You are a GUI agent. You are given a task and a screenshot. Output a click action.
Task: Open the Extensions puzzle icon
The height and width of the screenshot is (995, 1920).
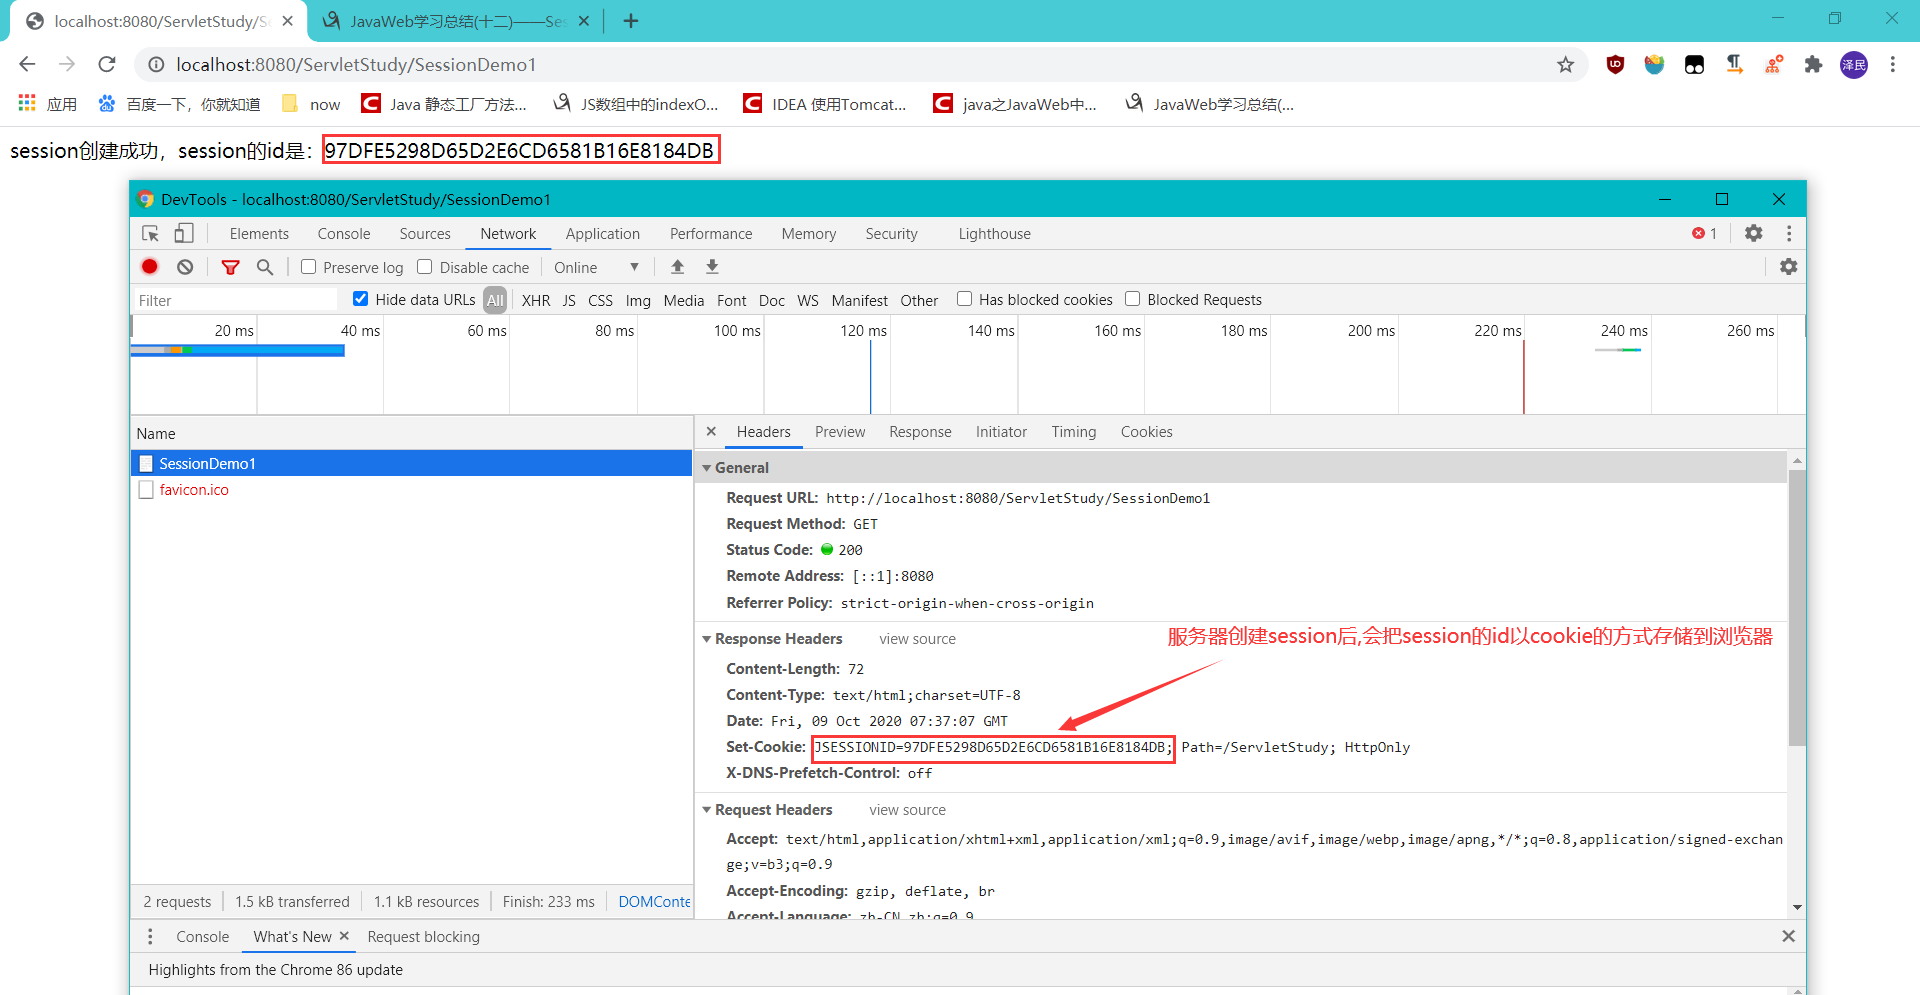pyautogui.click(x=1813, y=65)
